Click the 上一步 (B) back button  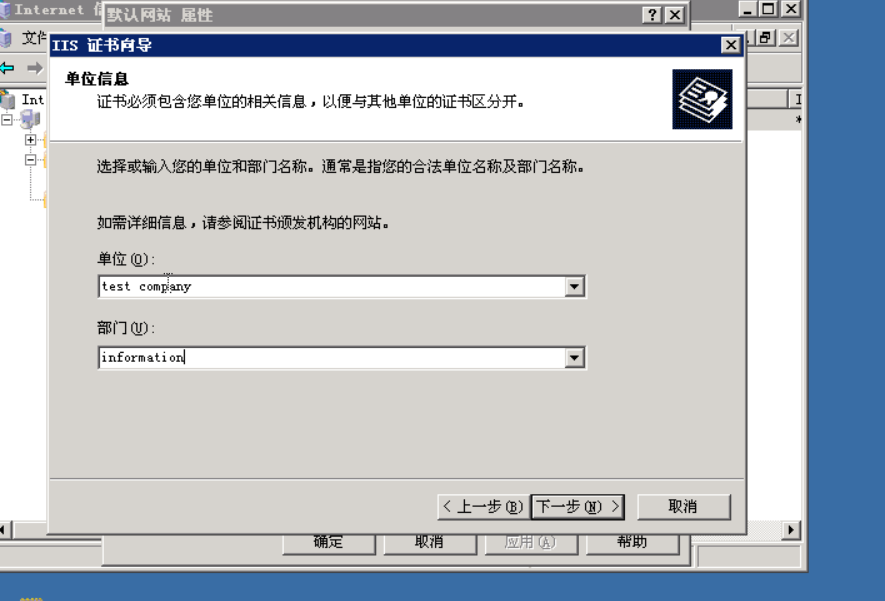coord(483,507)
